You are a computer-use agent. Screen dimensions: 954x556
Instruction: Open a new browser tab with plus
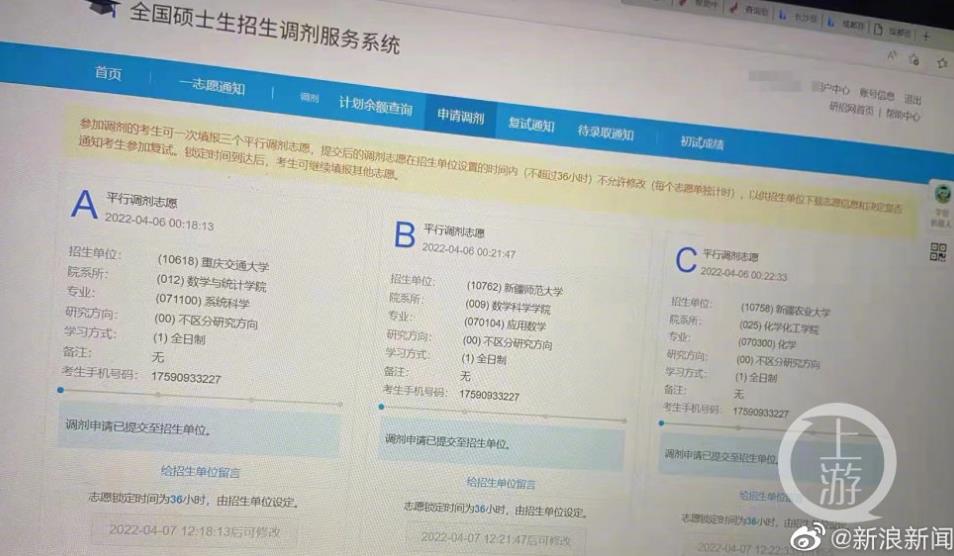926,35
